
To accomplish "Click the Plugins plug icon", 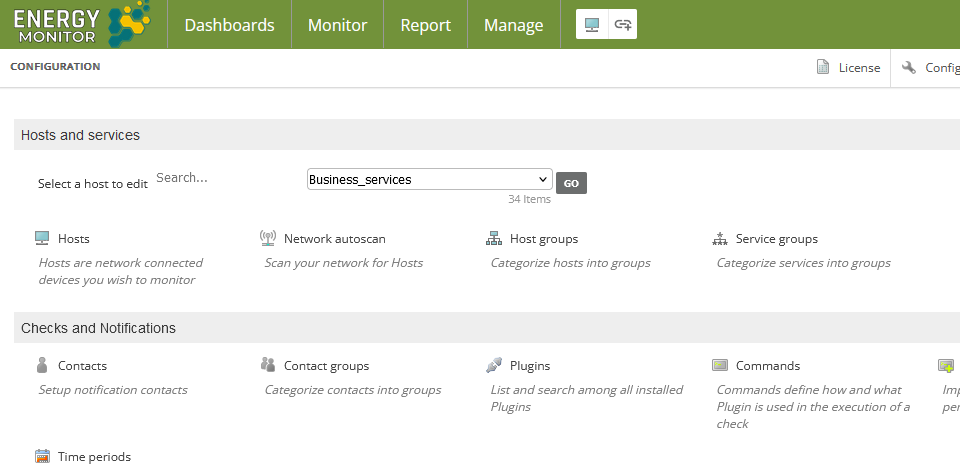I will tap(493, 366).
